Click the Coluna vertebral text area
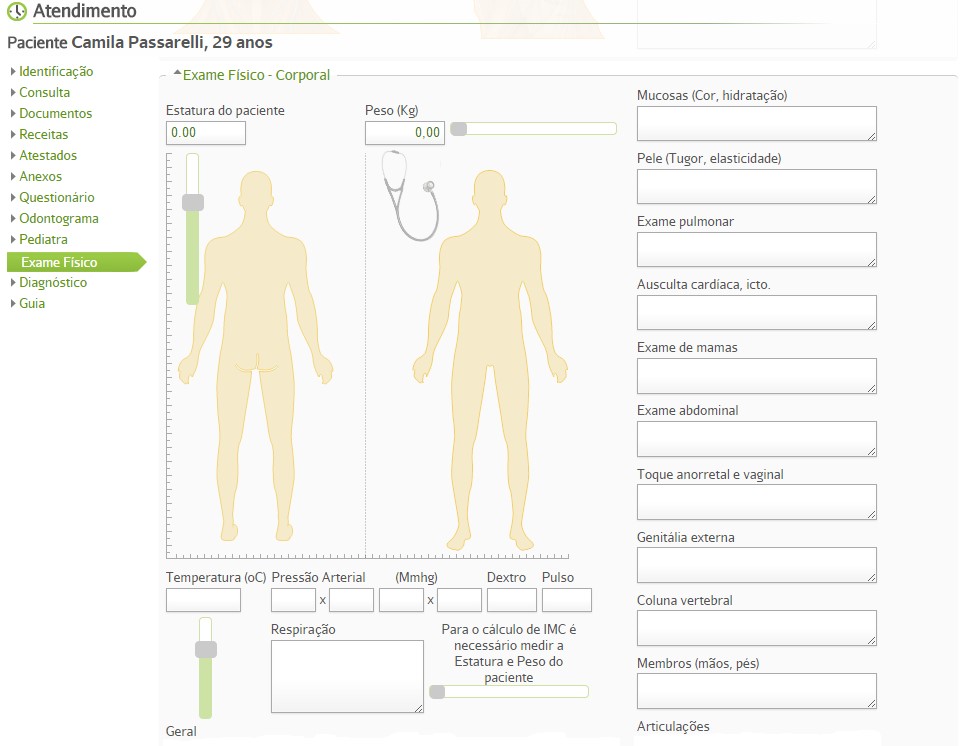The image size is (971, 746). [757, 628]
